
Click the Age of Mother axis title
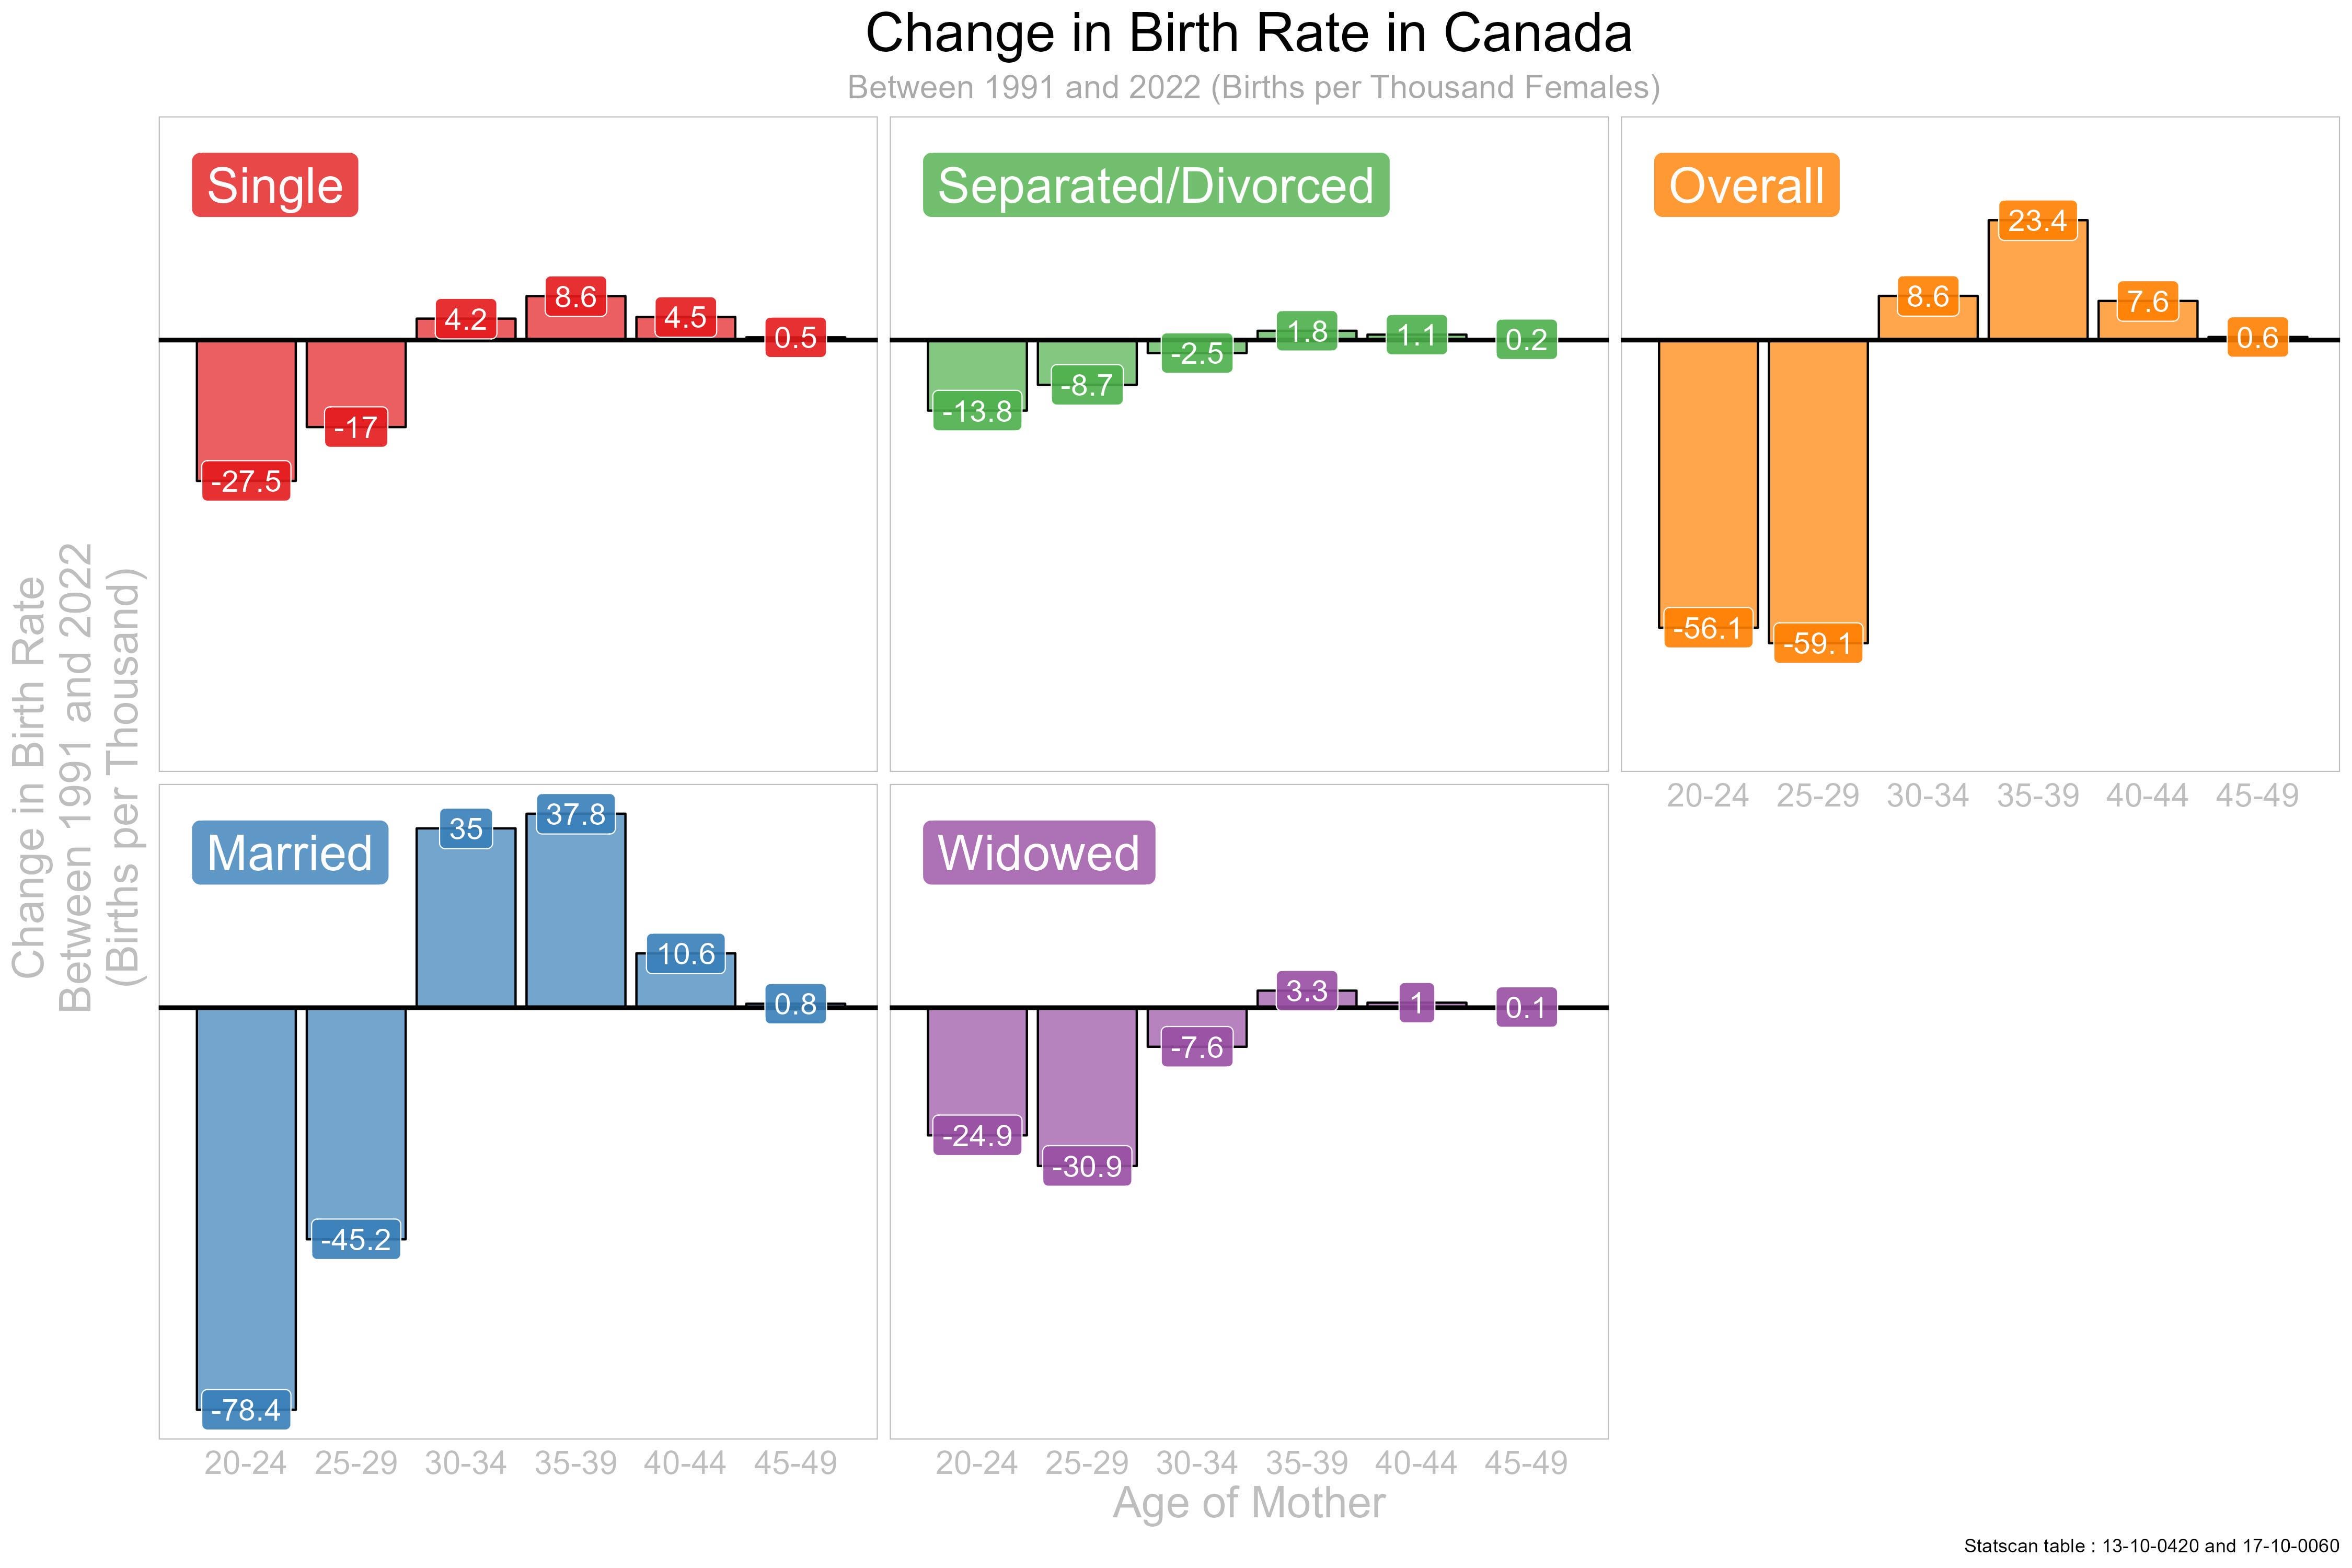pyautogui.click(x=1248, y=1503)
